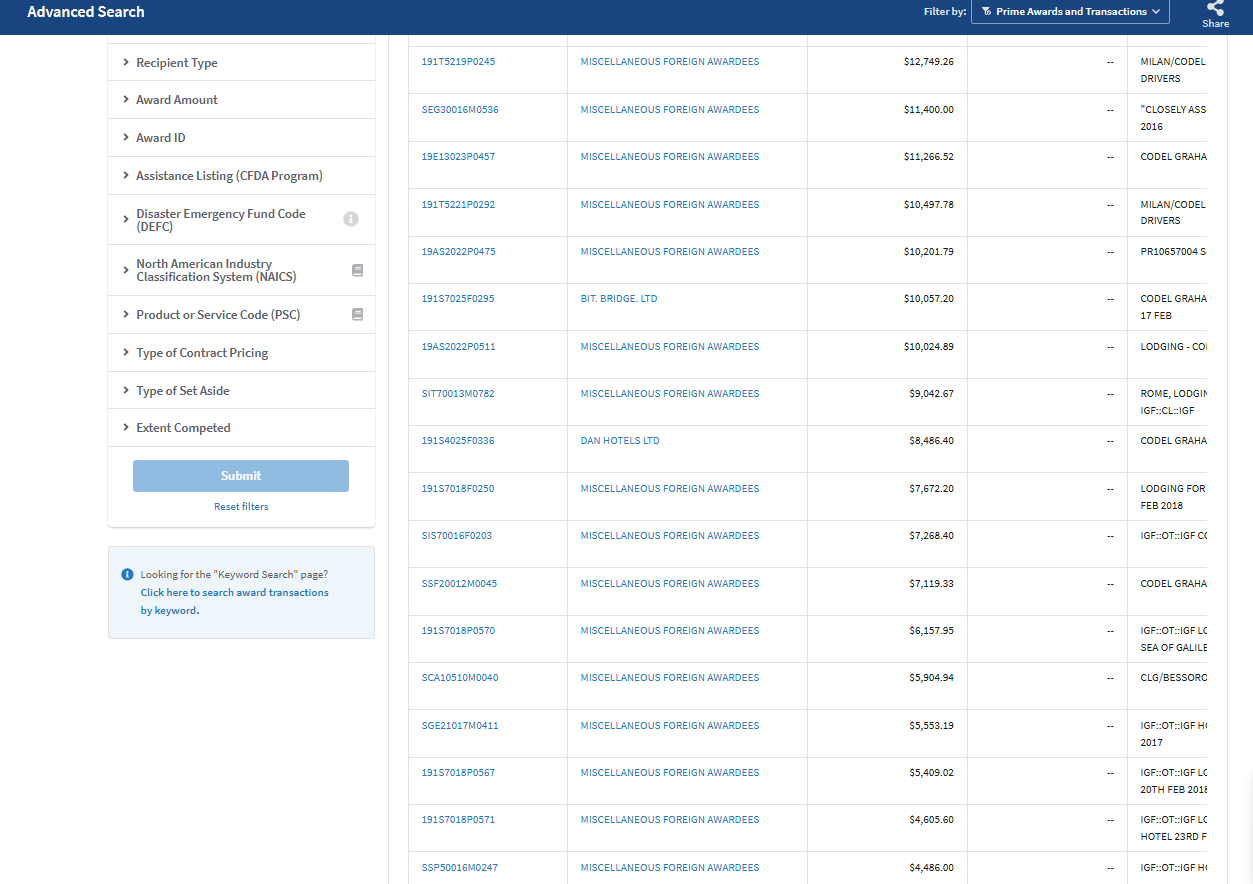Open recipient BIT. BRIDGE. LTD

coord(619,299)
